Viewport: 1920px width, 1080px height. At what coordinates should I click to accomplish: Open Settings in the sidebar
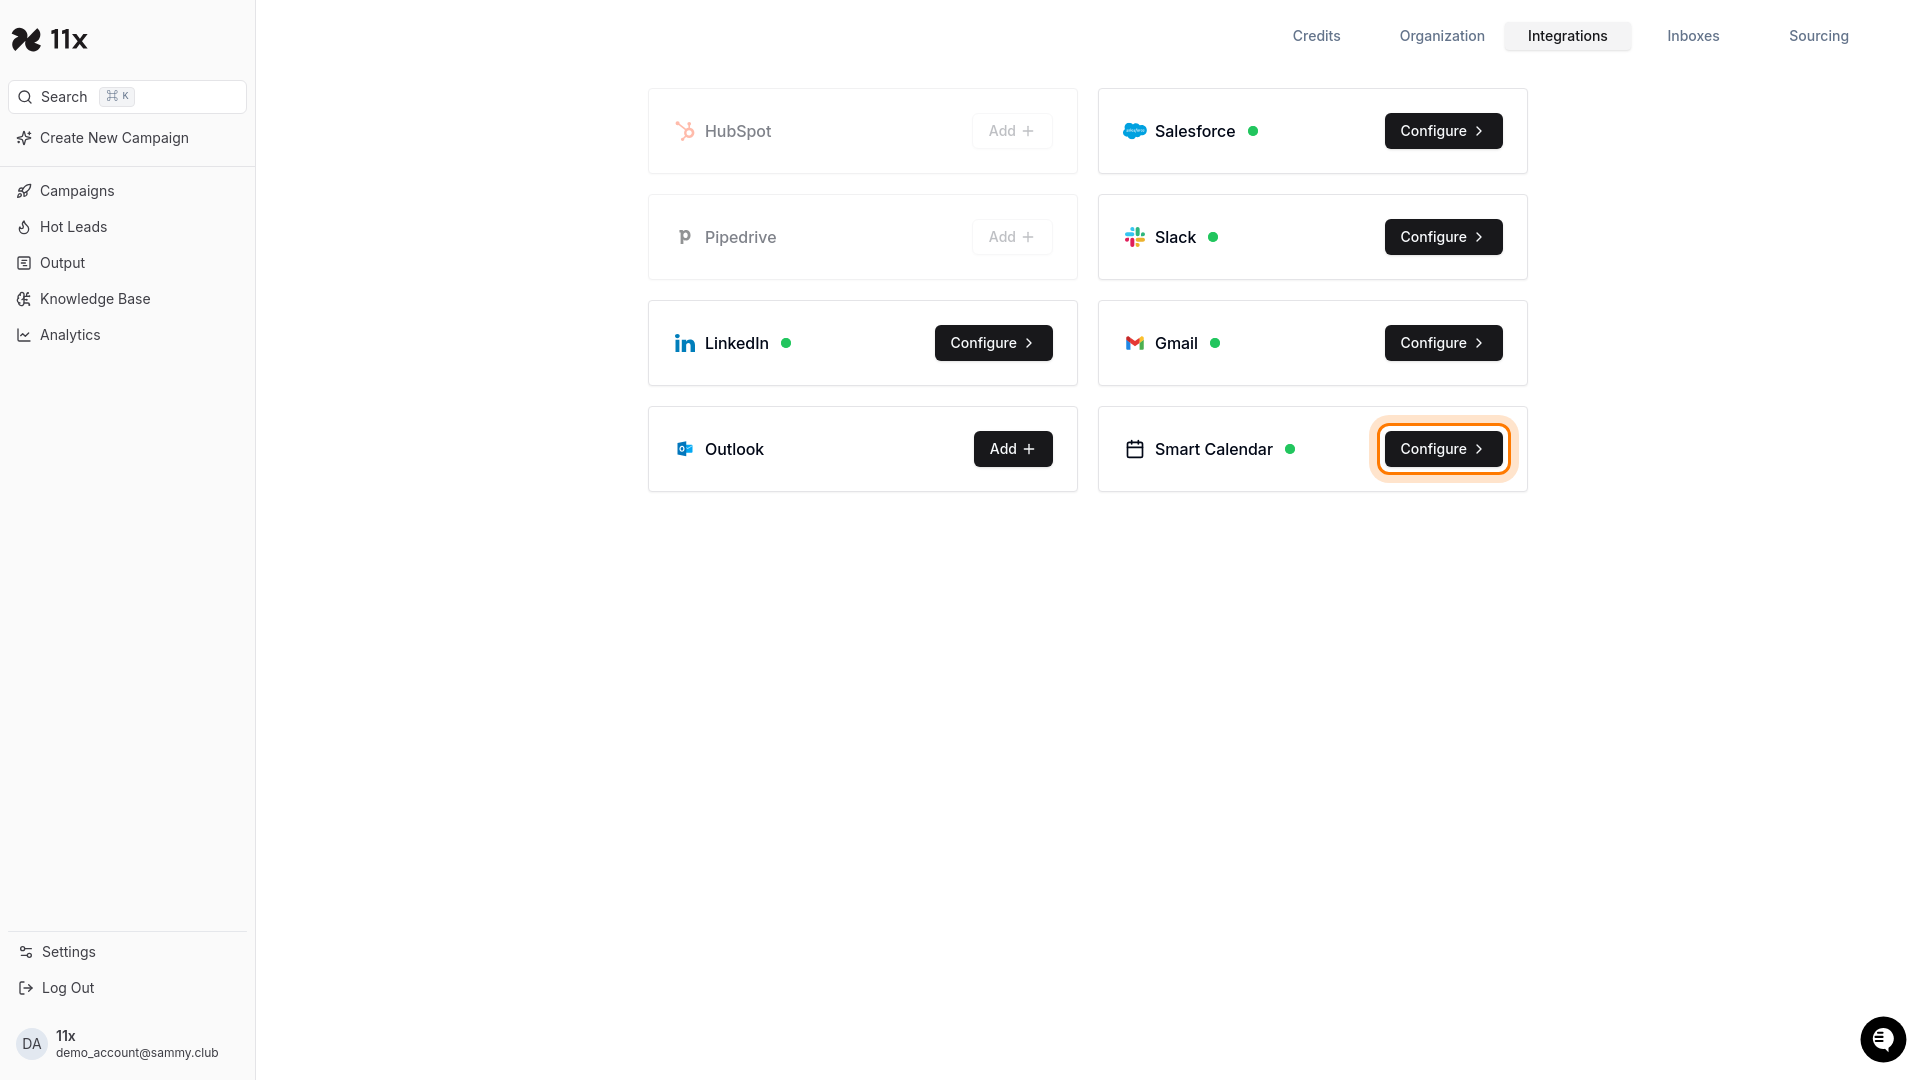tap(127, 952)
